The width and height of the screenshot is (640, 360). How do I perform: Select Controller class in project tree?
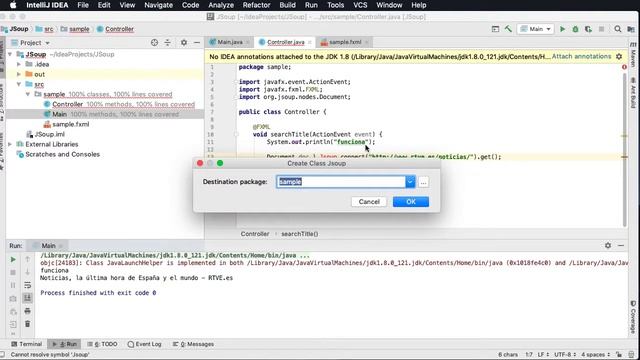point(67,104)
